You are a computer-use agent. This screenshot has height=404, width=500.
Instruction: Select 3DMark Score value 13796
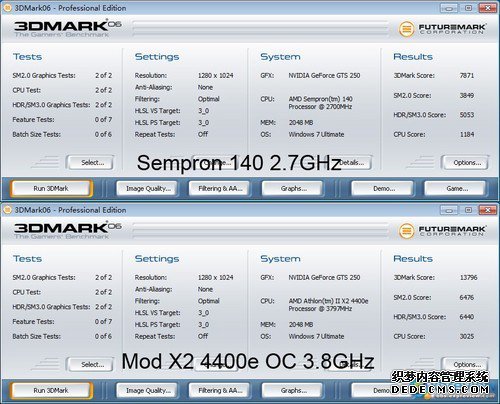click(468, 277)
